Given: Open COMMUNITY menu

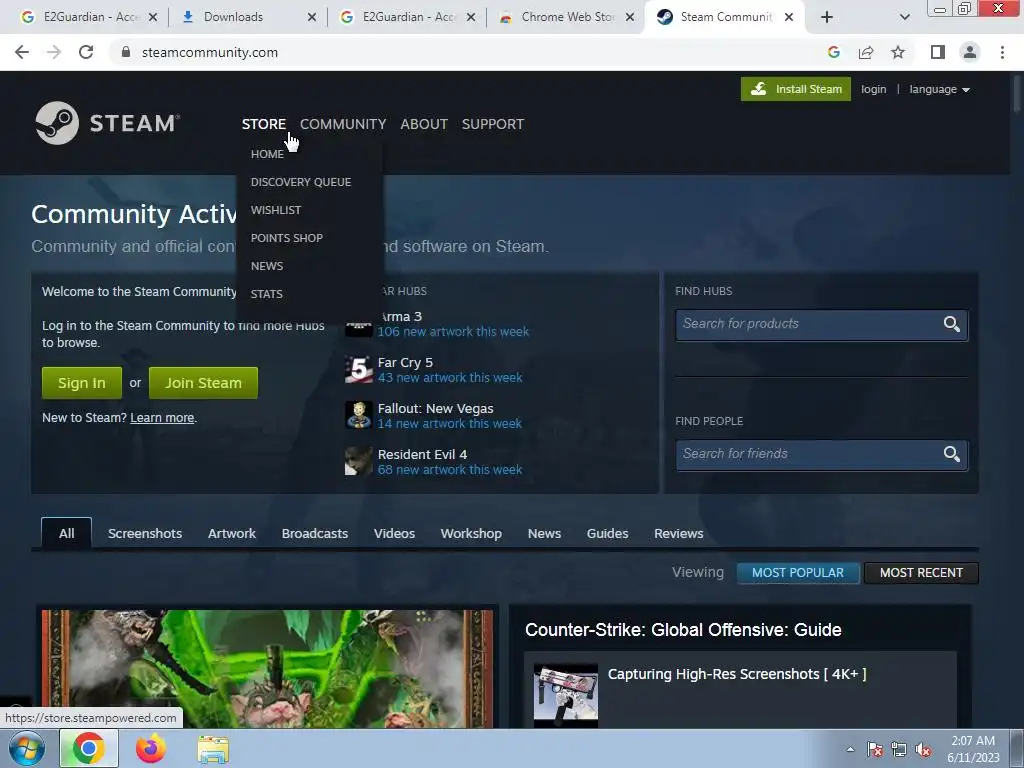Looking at the screenshot, I should pos(343,124).
